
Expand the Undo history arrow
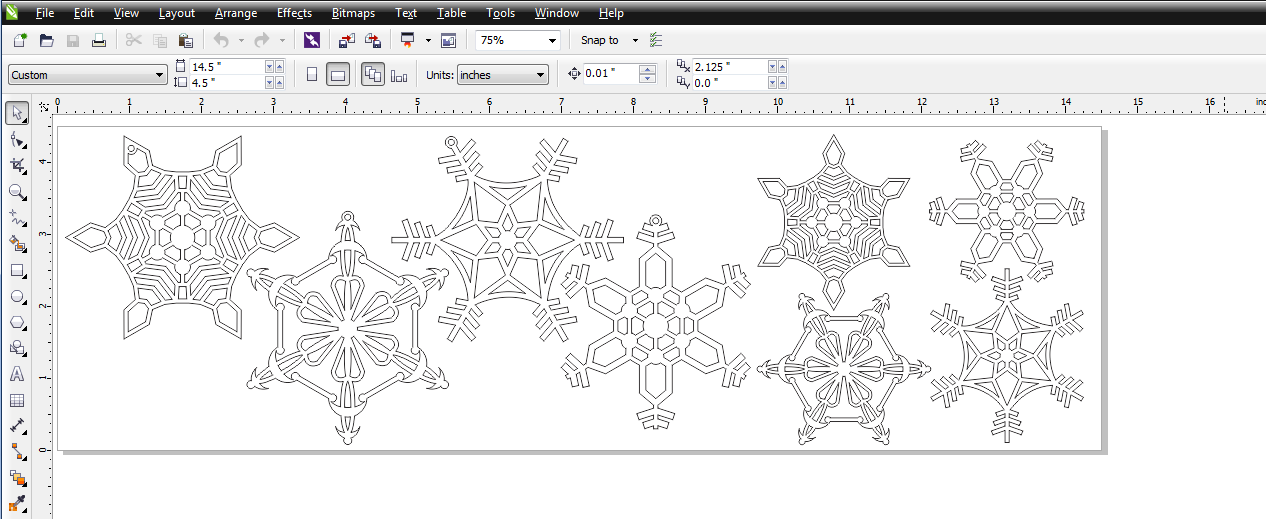click(241, 41)
